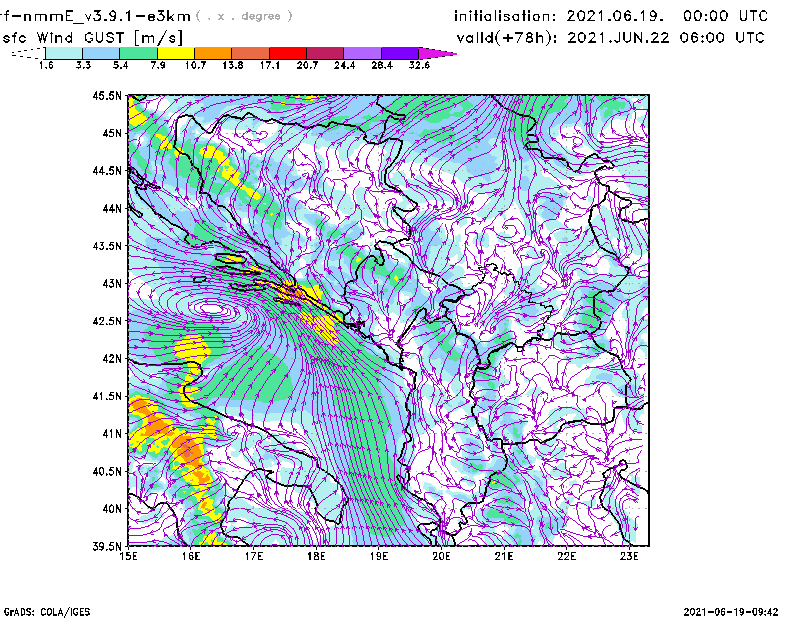Select the orange legend swatch after 10.7
This screenshot has height=618, width=800.
(x=213, y=53)
